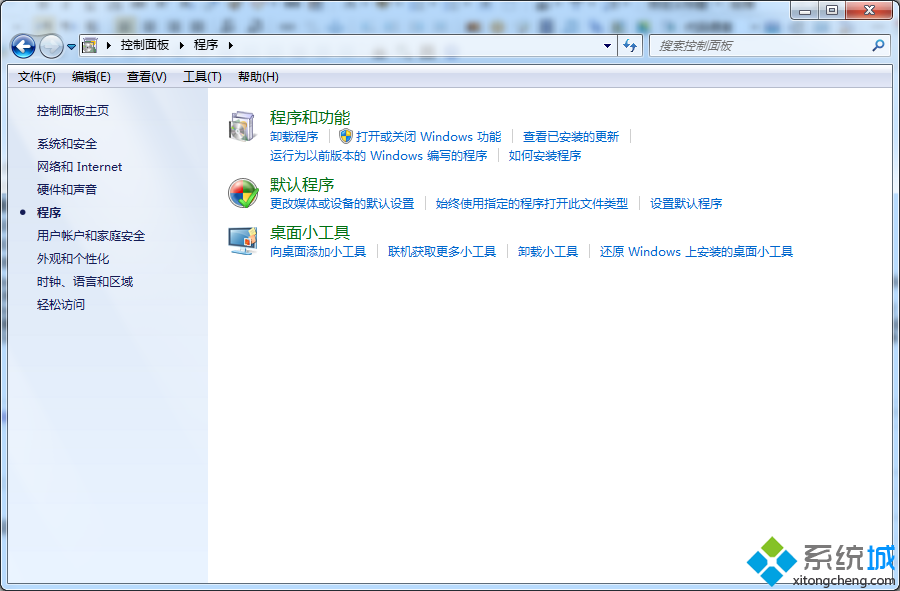
Task: Click the Control Panel icon in address bar
Action: pyautogui.click(x=90, y=45)
